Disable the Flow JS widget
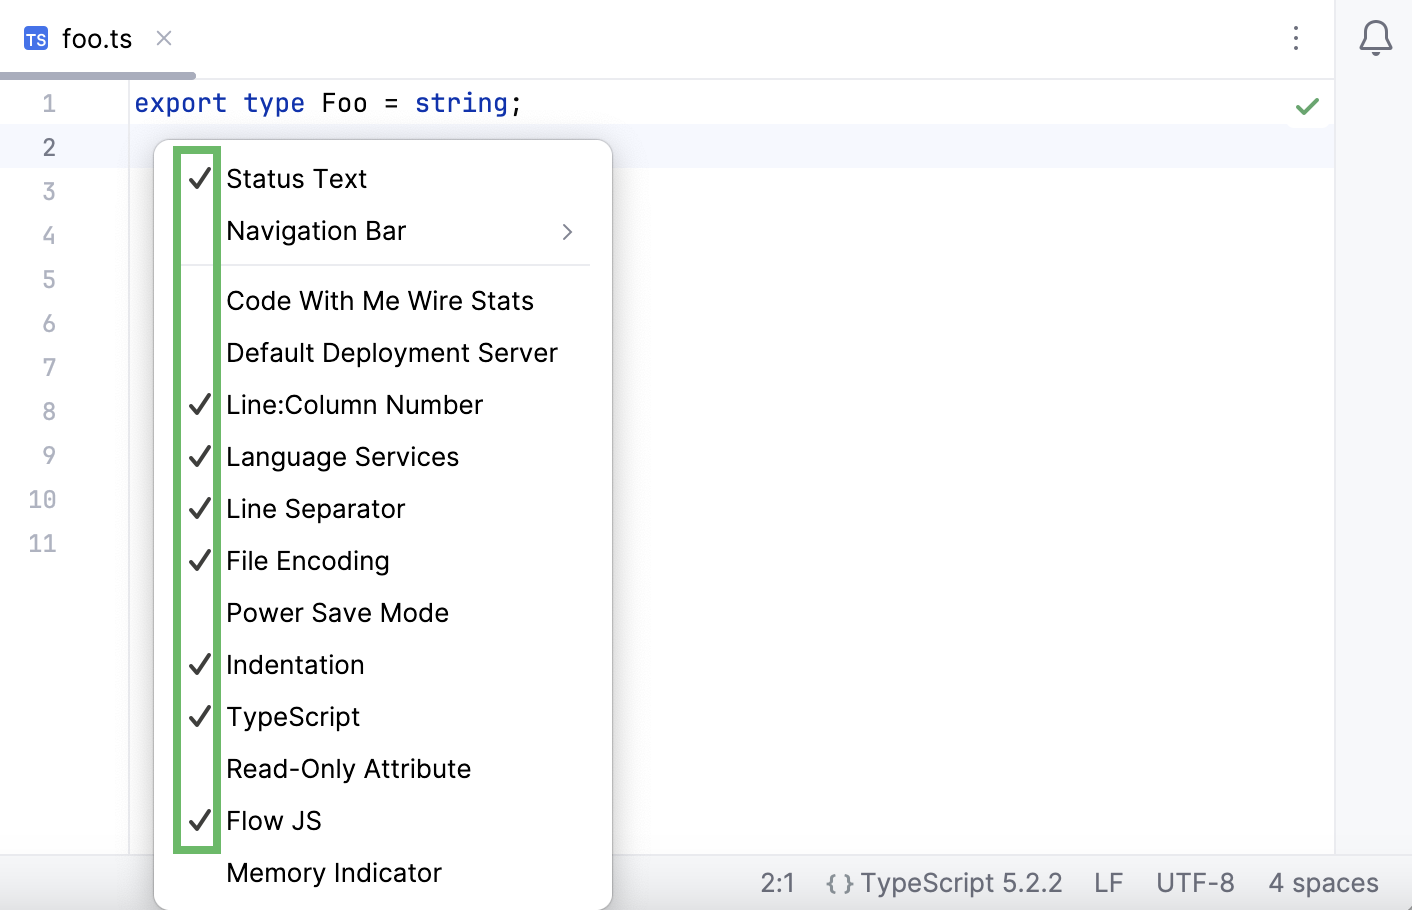 [274, 820]
